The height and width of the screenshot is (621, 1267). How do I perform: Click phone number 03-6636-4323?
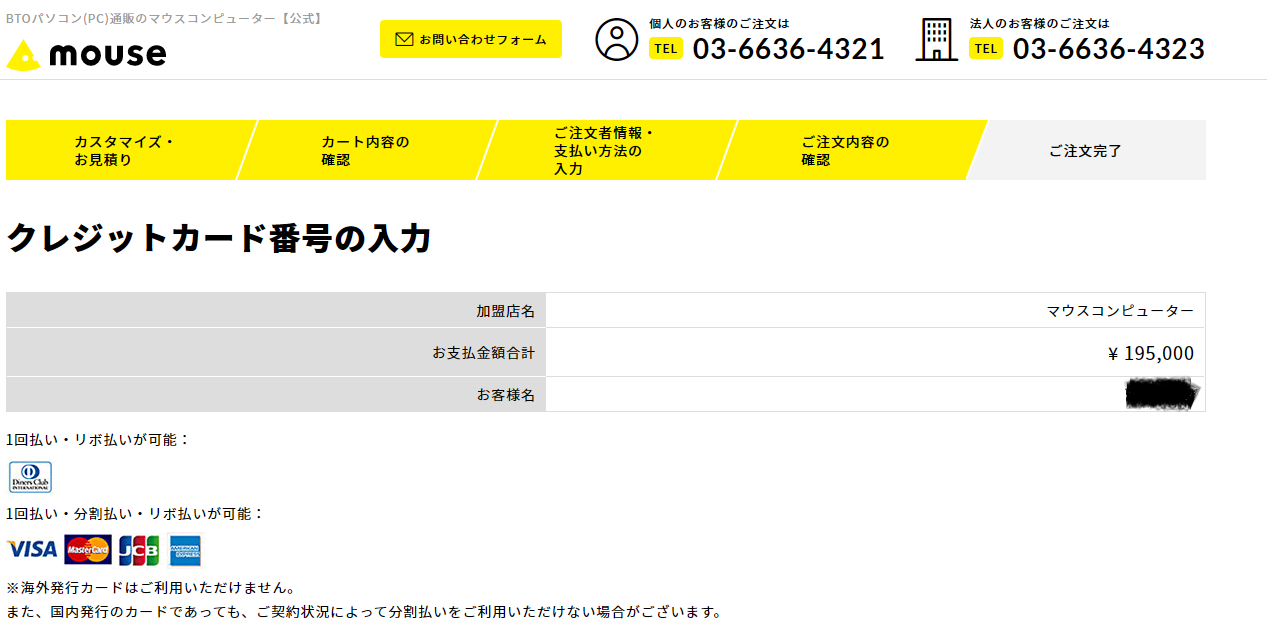1108,49
